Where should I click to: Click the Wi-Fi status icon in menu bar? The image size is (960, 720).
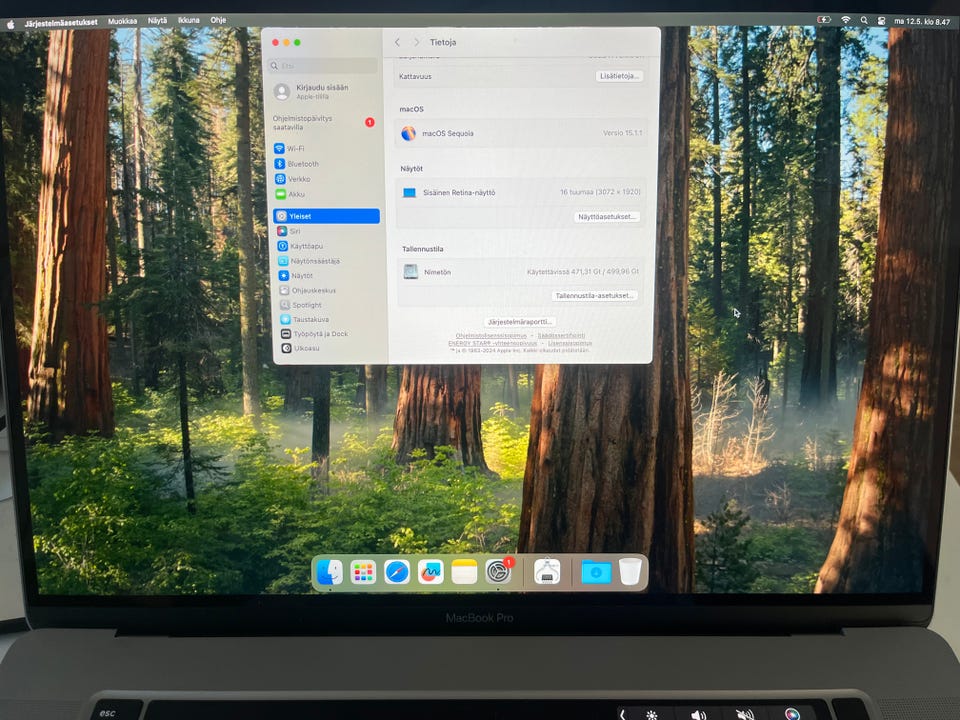(846, 20)
